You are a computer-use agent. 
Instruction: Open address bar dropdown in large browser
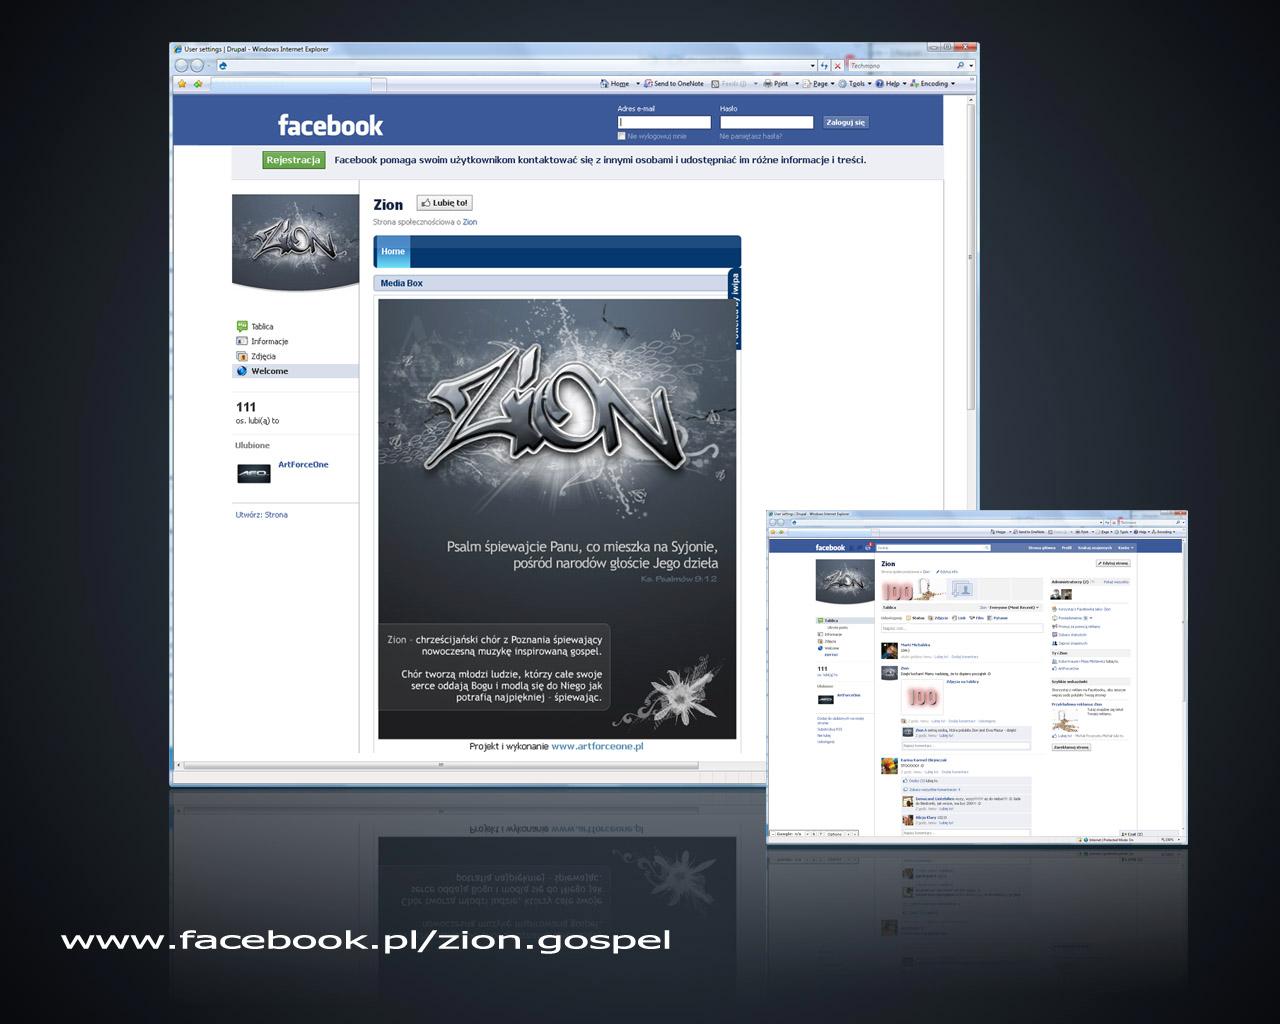(812, 65)
